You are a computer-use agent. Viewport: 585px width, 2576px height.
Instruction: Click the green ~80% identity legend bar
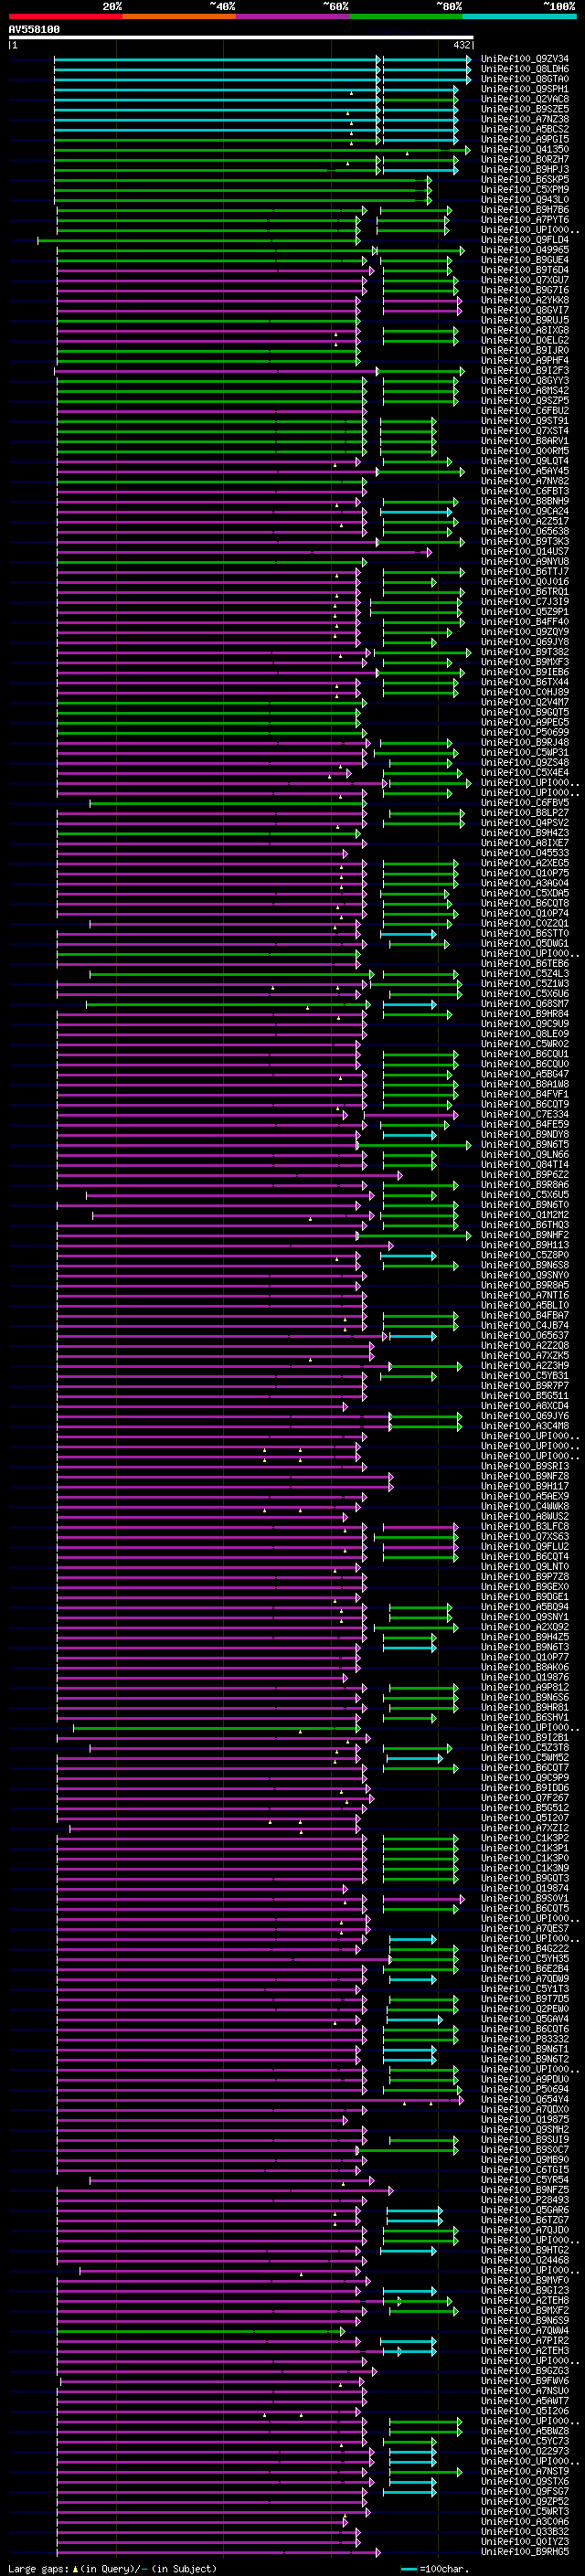pyautogui.click(x=406, y=16)
